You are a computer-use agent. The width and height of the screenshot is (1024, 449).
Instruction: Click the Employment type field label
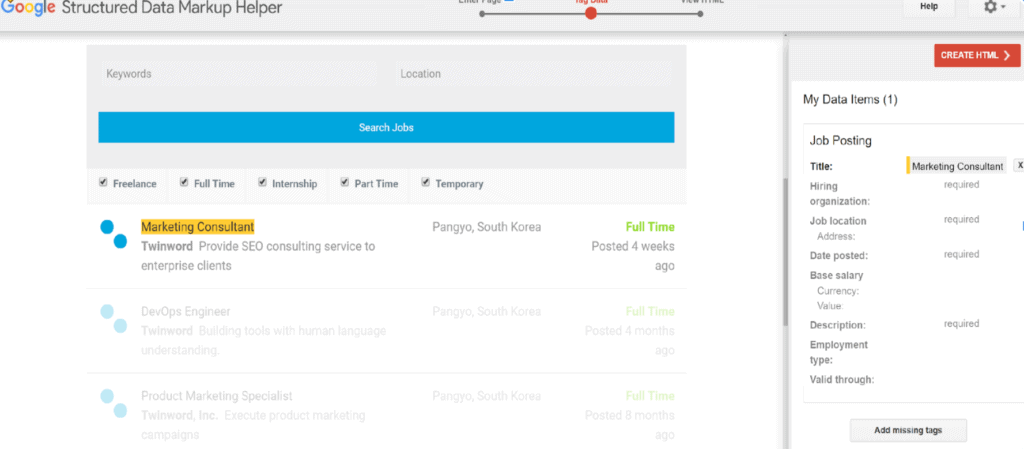click(839, 352)
